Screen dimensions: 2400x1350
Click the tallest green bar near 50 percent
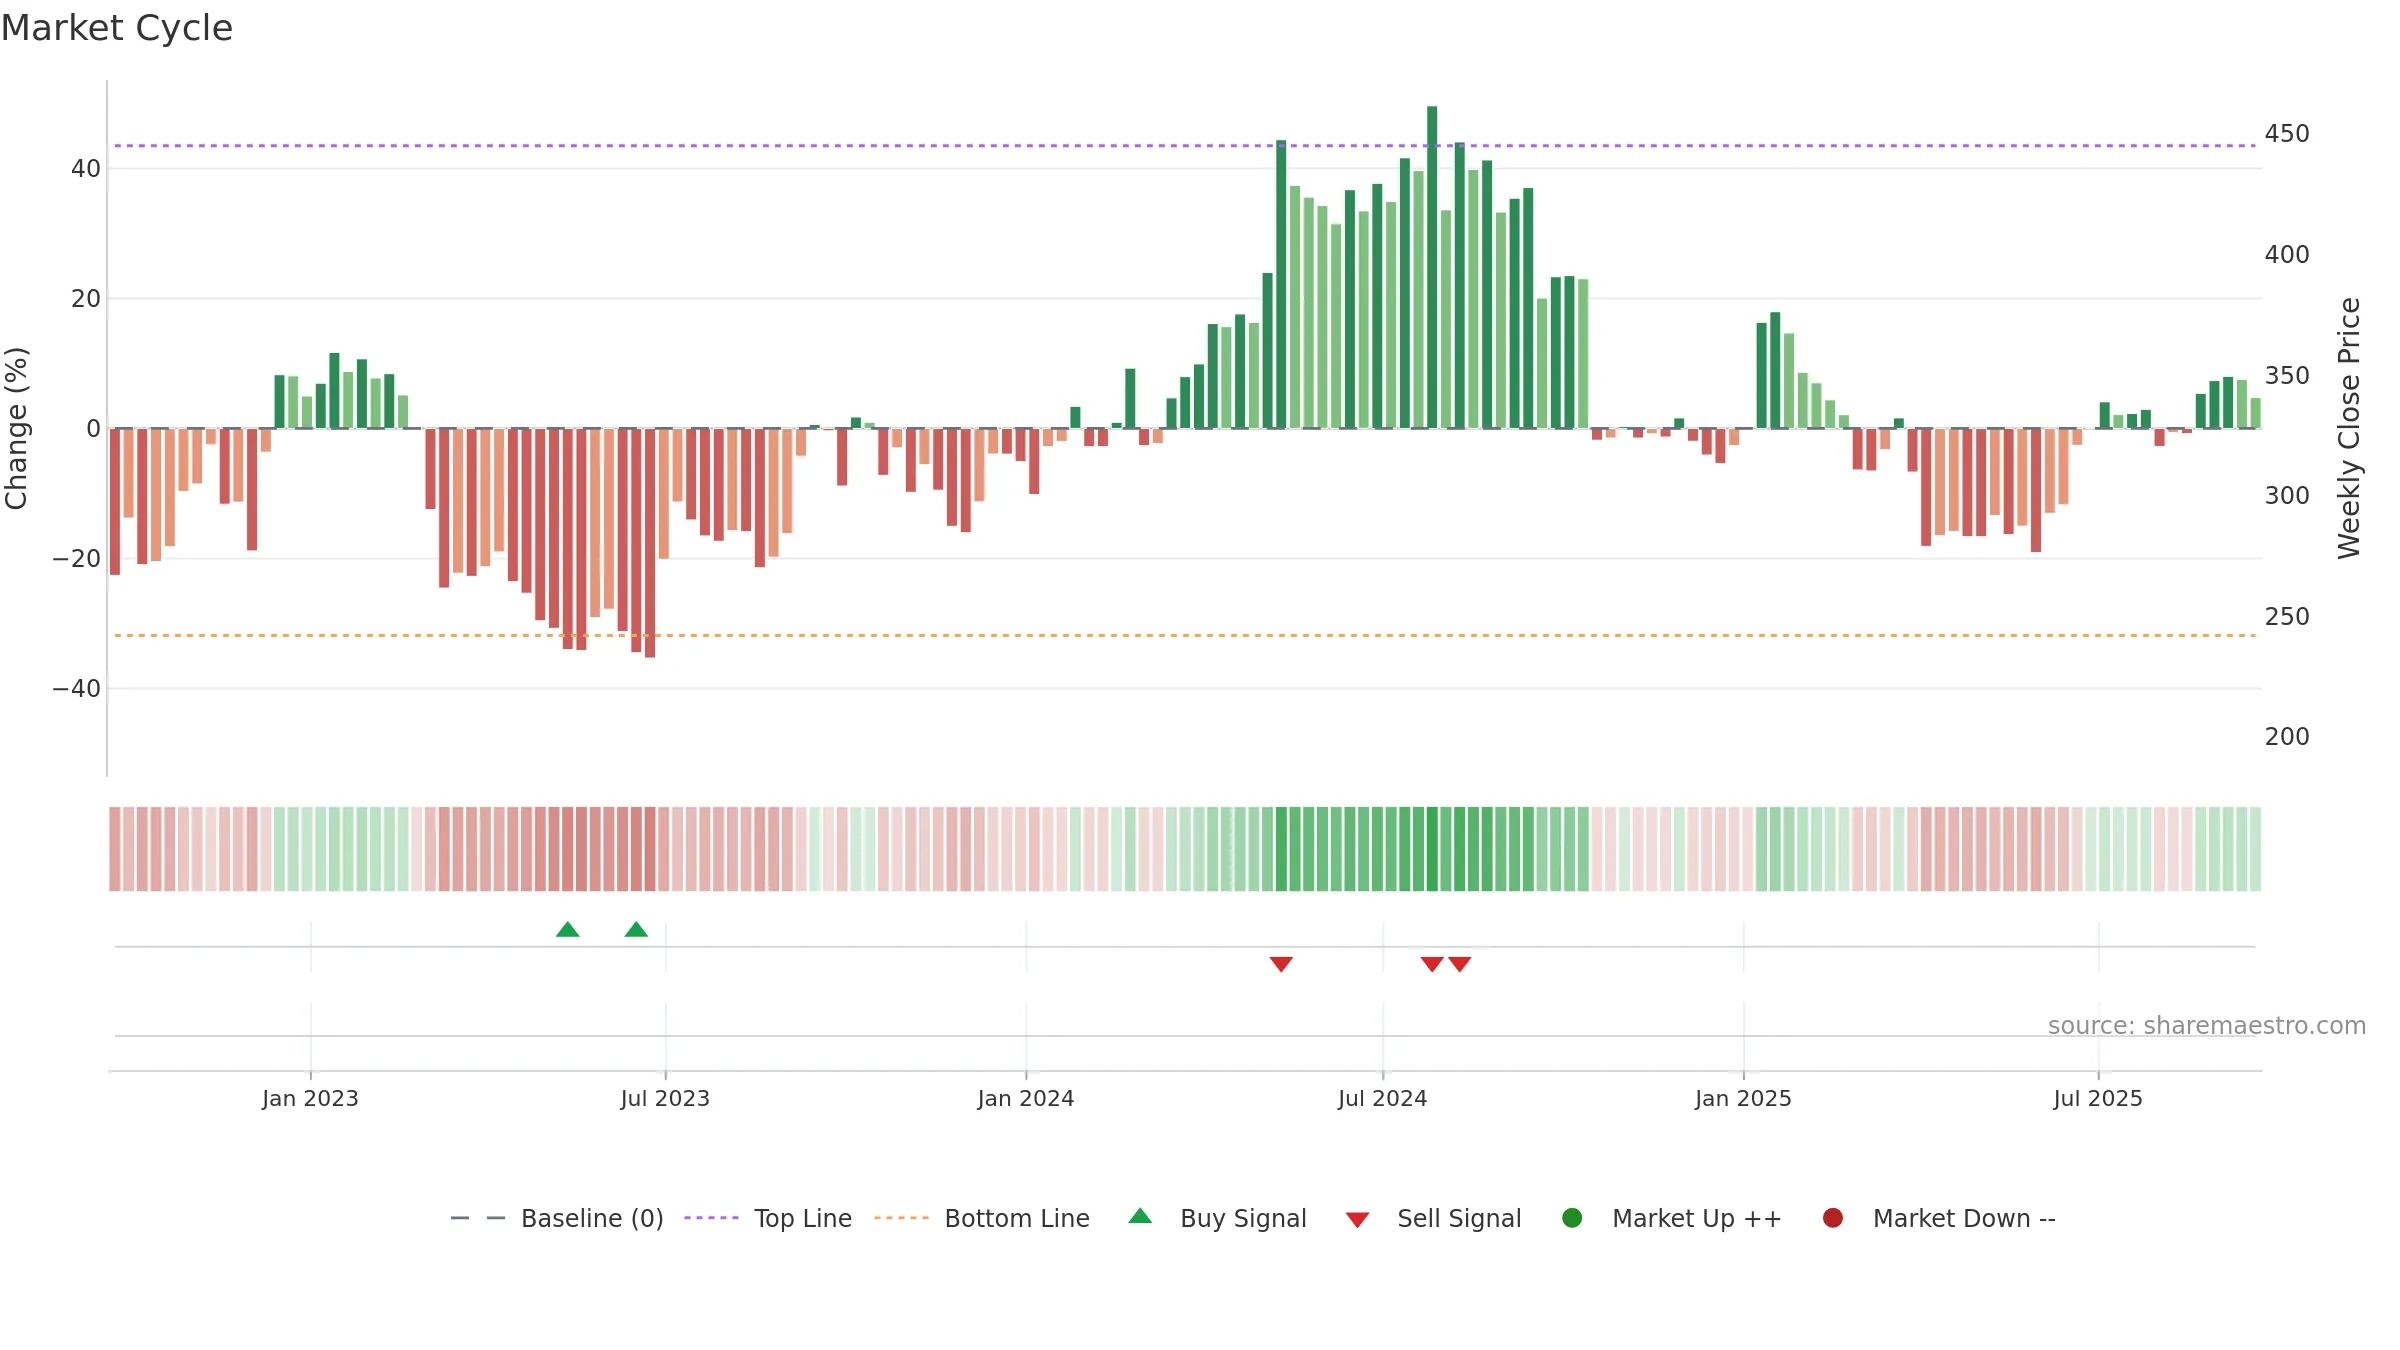point(1432,267)
